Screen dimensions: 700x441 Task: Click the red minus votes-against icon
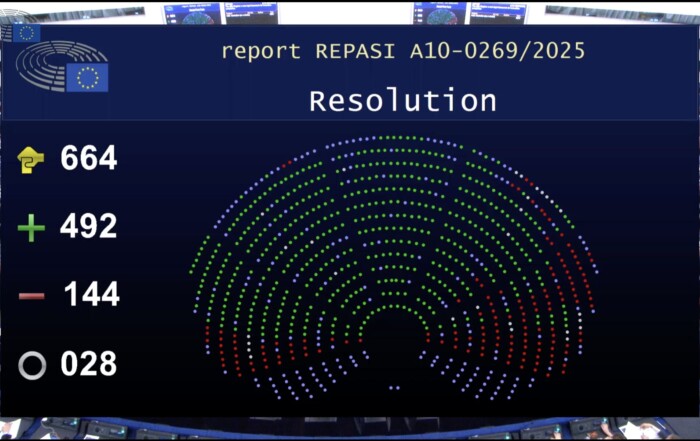[31, 296]
